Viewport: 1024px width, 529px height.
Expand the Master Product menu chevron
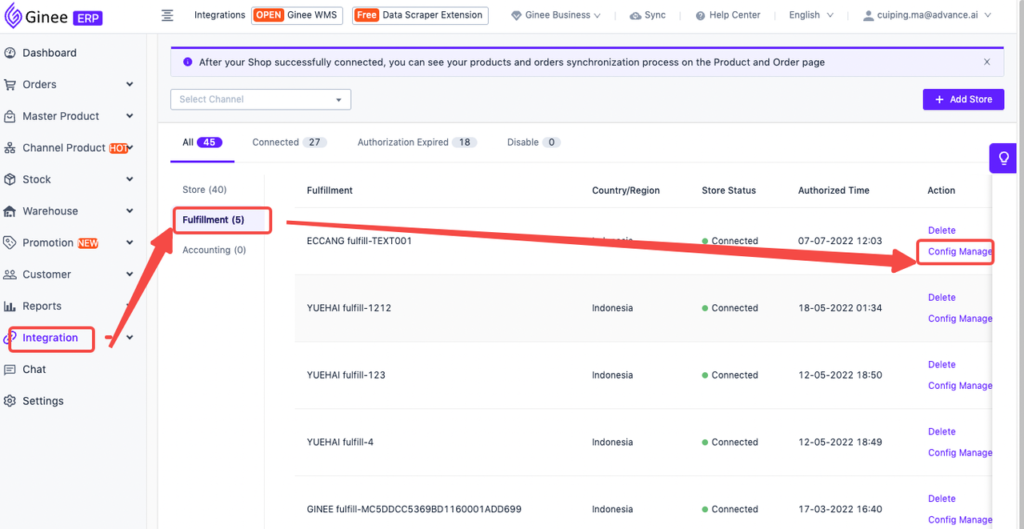pos(130,116)
